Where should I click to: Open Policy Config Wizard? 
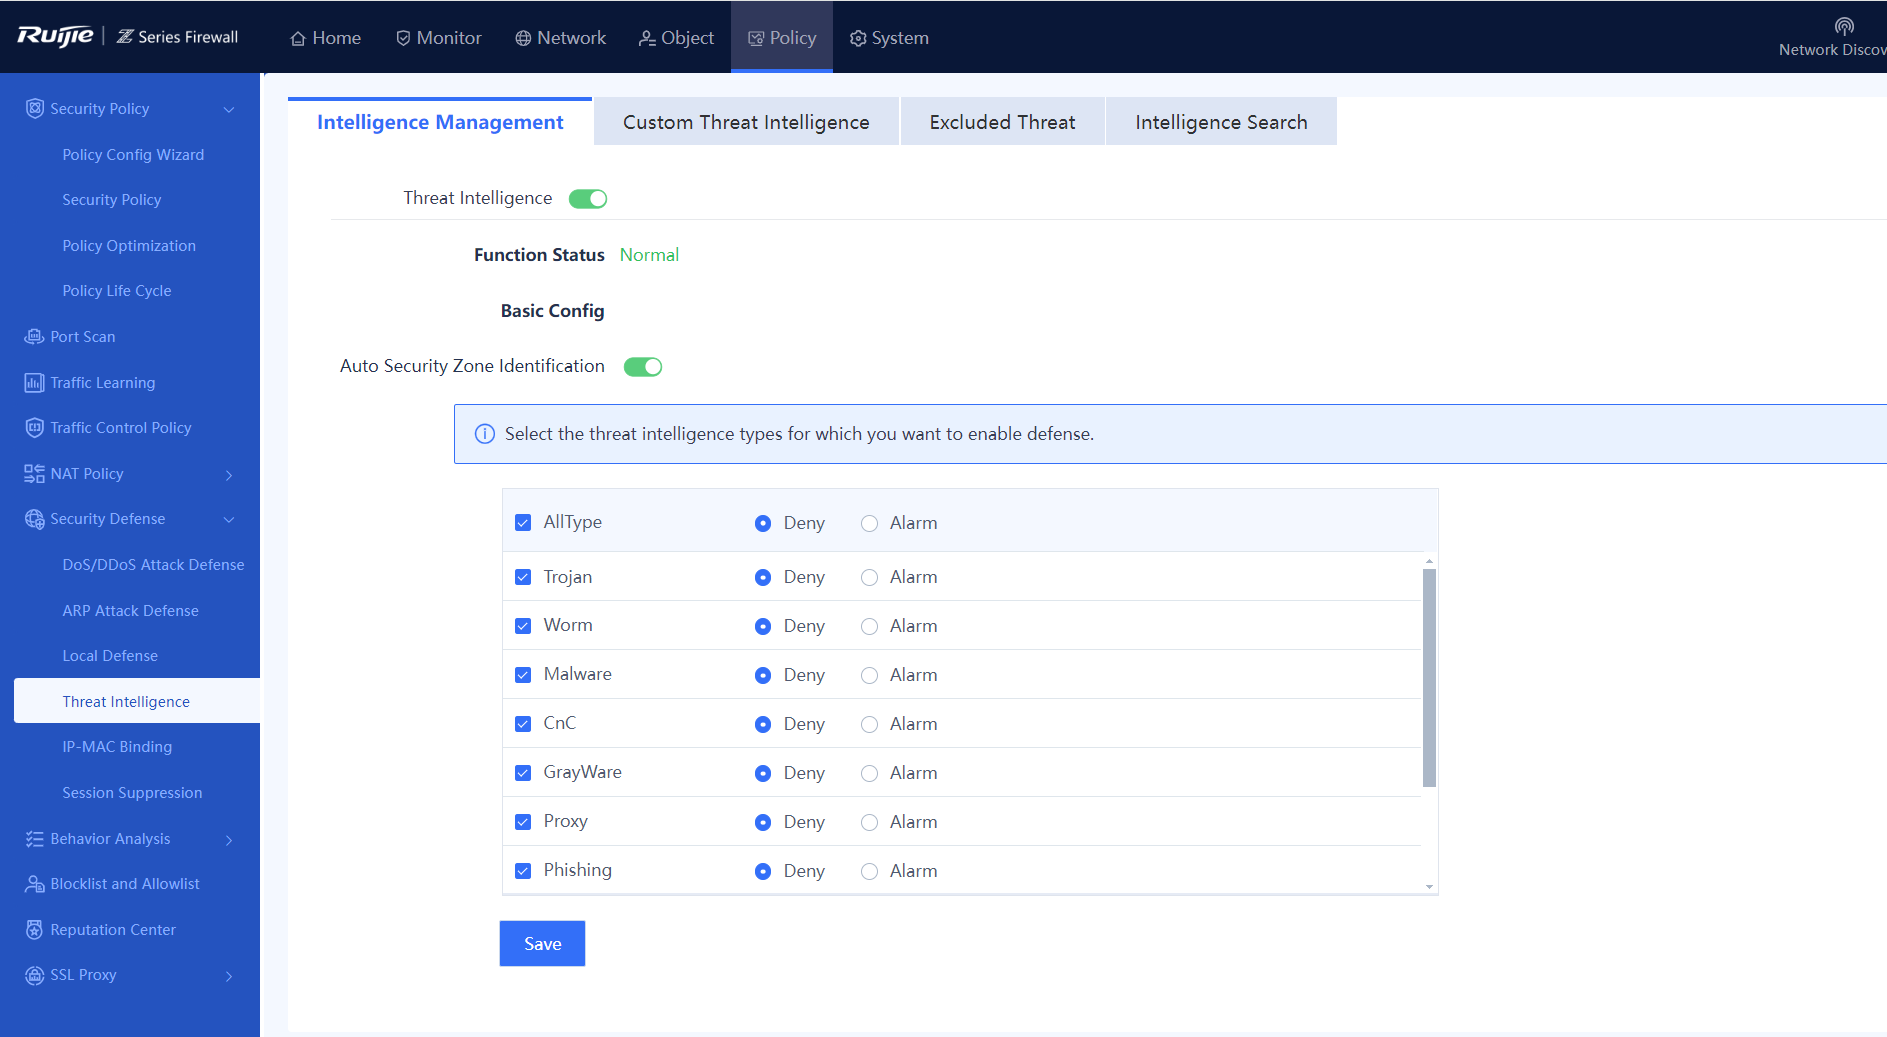(x=133, y=154)
